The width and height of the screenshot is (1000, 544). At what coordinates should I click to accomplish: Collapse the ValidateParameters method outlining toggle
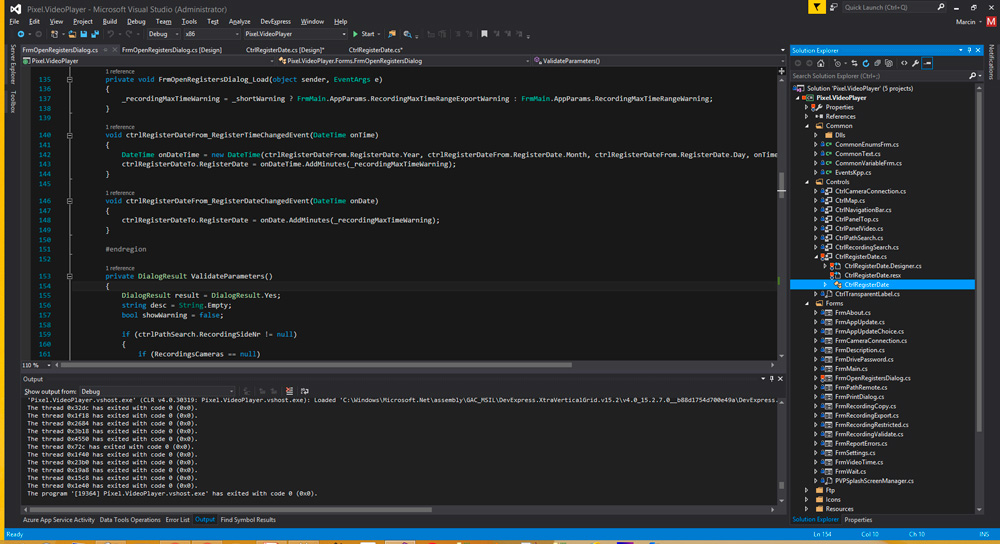point(70,277)
